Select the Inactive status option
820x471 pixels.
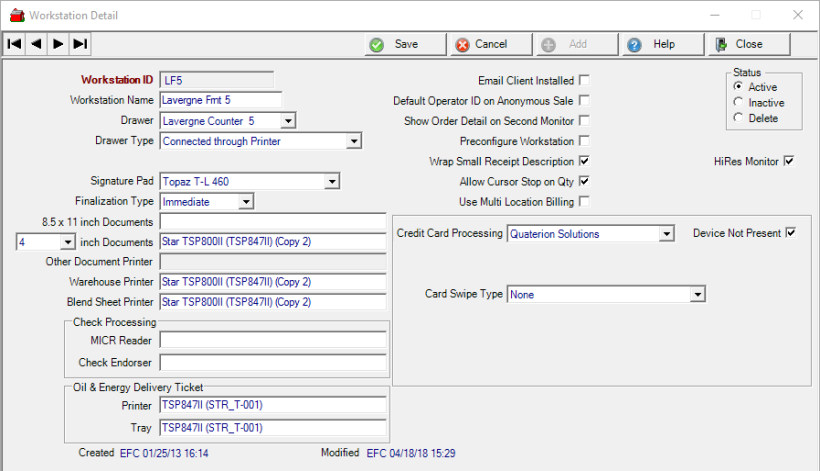(739, 103)
